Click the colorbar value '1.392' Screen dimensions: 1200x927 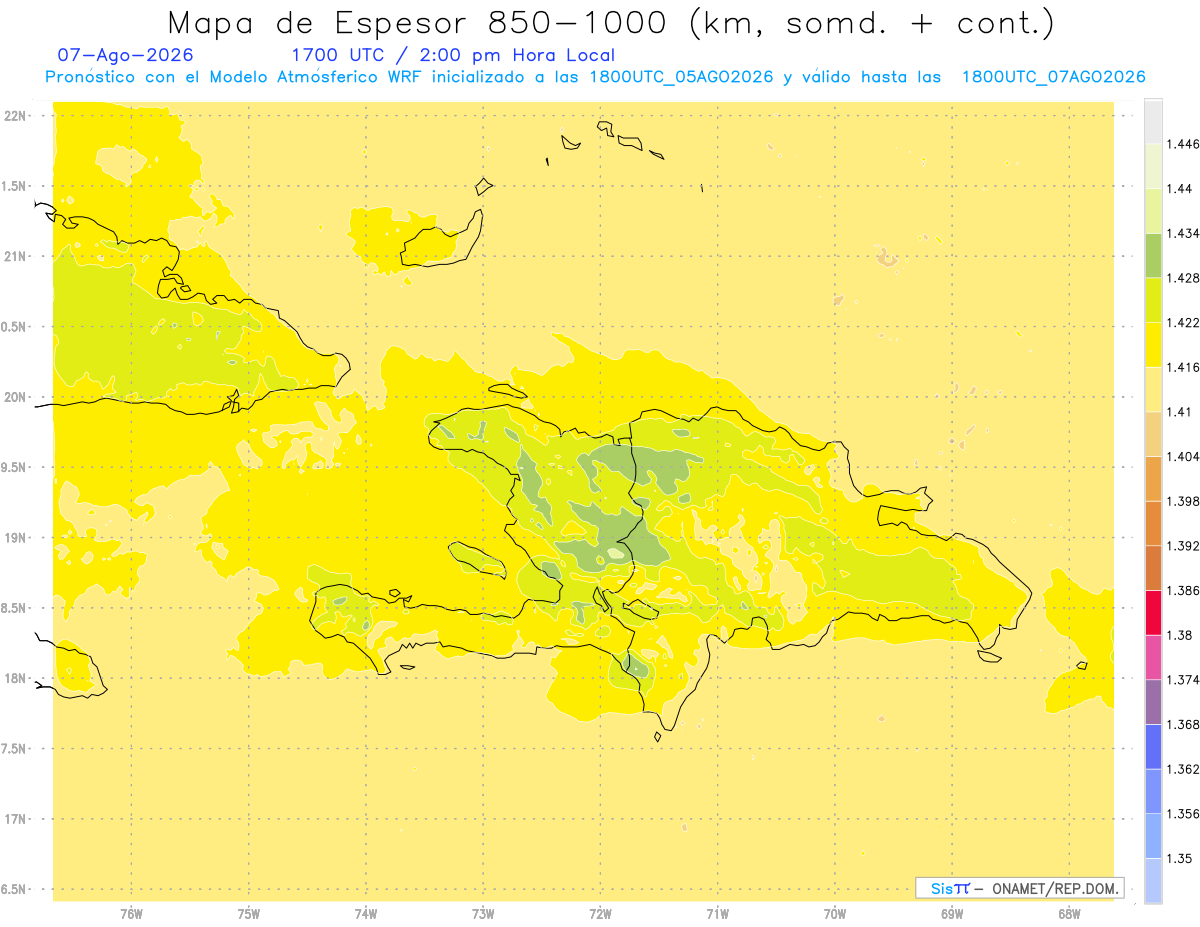(x=1183, y=546)
